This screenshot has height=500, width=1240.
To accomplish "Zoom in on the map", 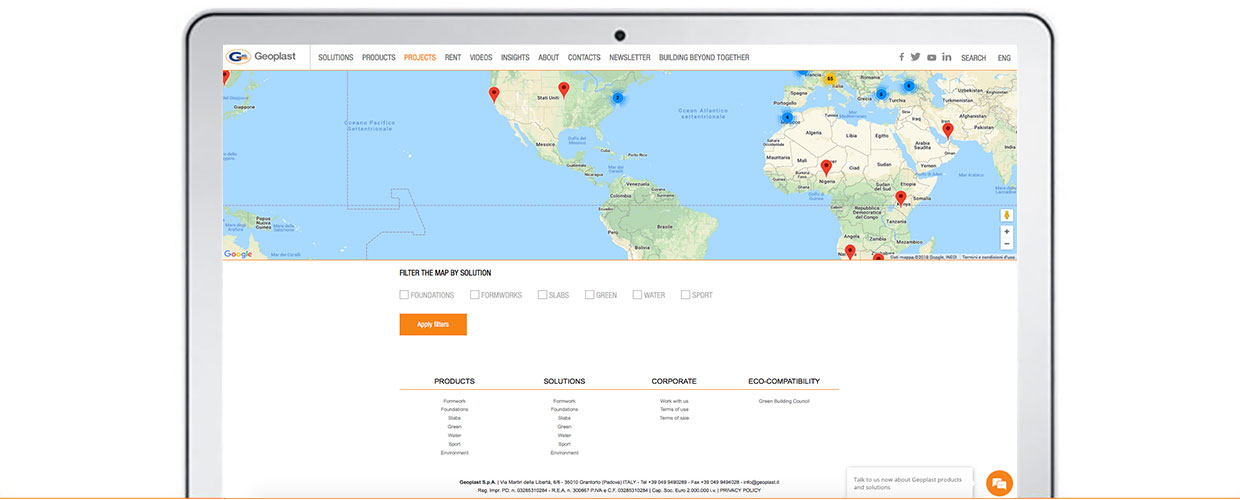I will click(1006, 232).
